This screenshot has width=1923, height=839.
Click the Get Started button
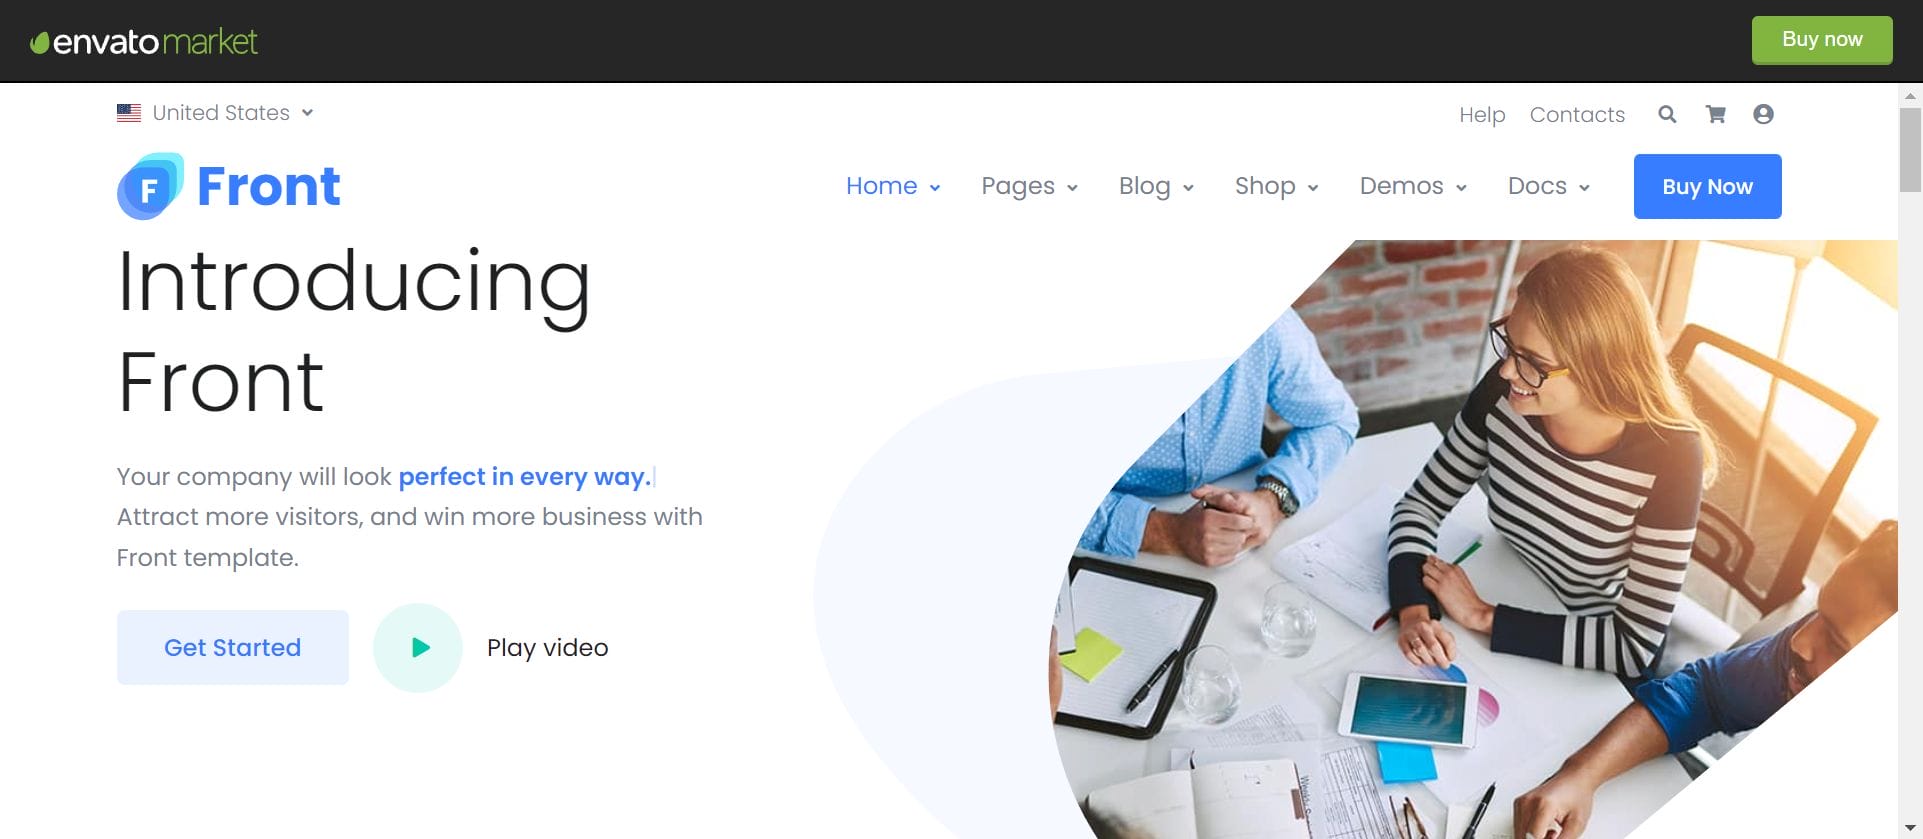[233, 647]
